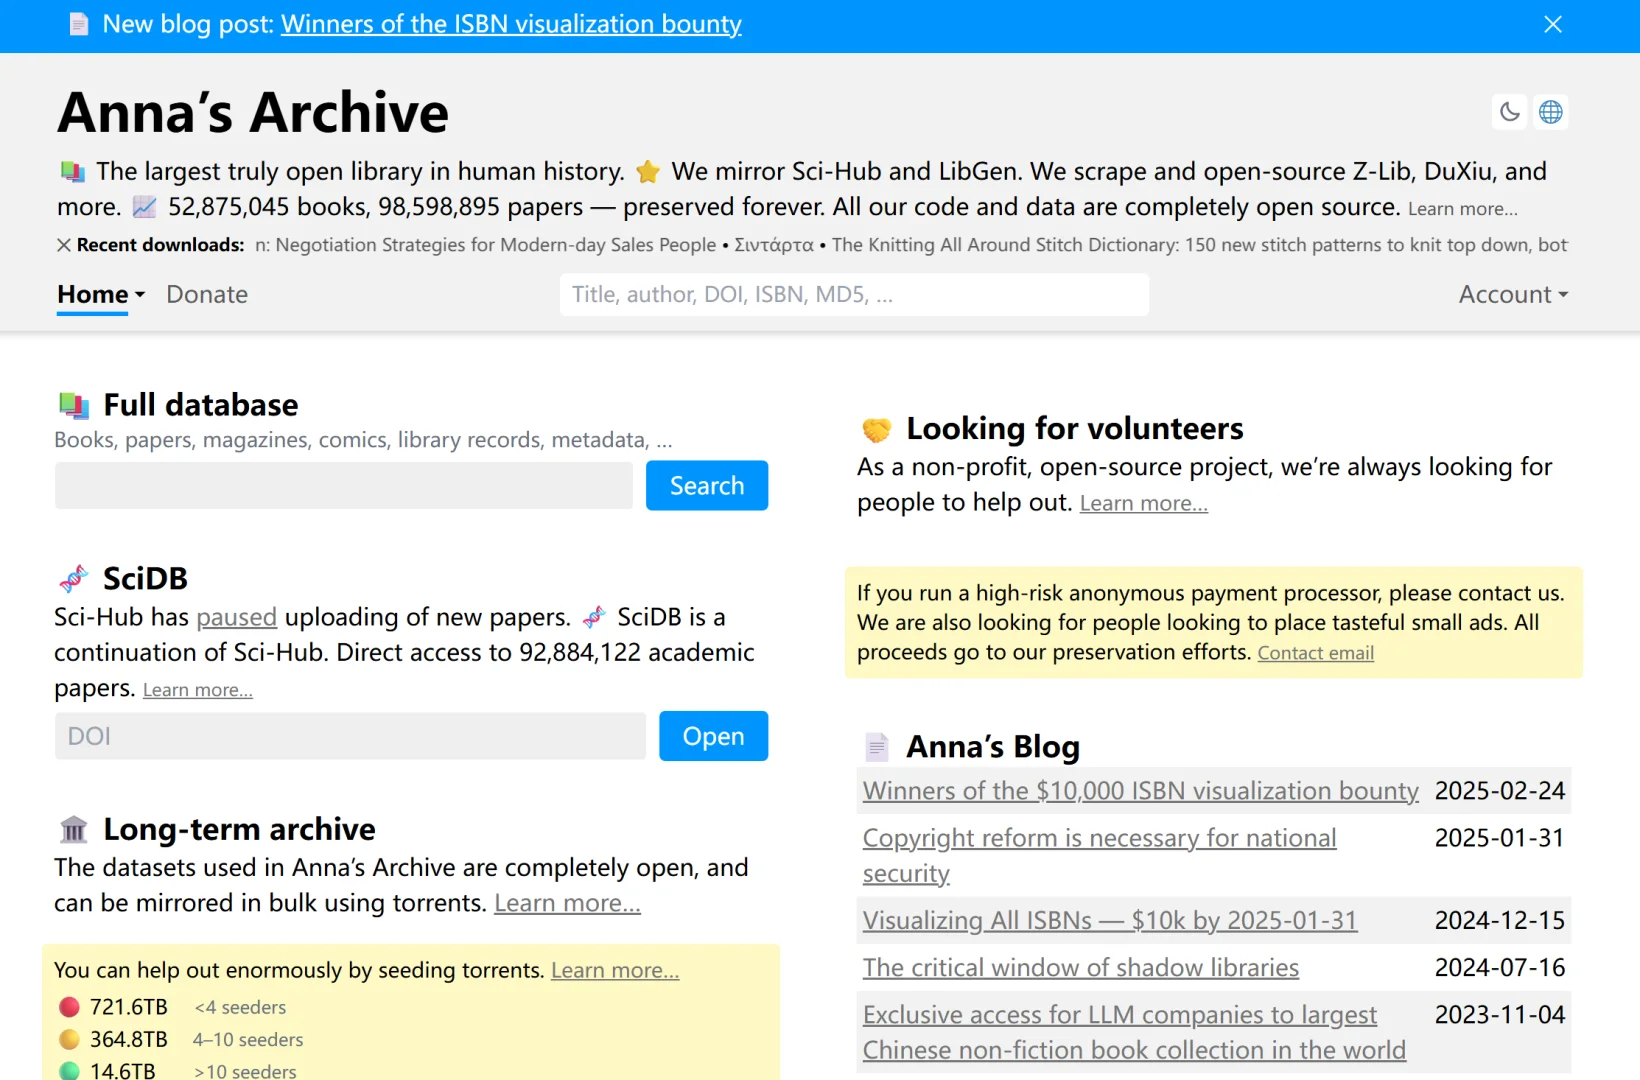Click the date 2023-11-04
The image size is (1640, 1080).
[1500, 1014]
